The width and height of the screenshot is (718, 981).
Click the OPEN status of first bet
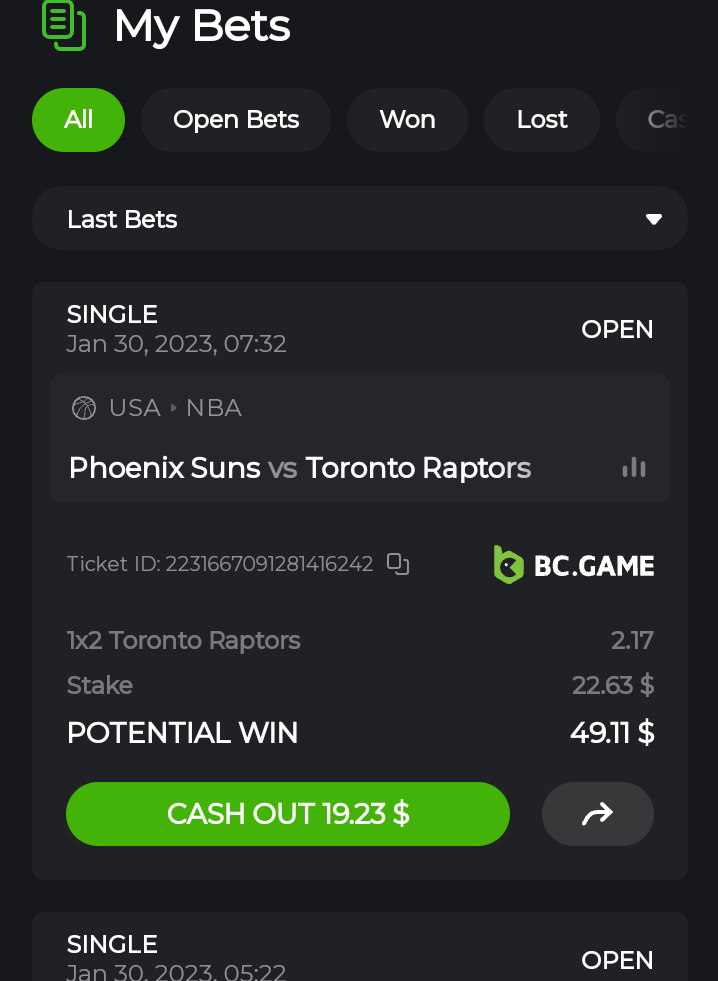click(x=617, y=329)
